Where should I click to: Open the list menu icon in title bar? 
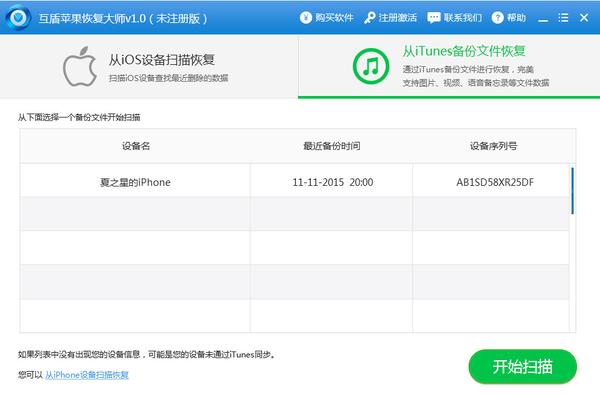563,18
